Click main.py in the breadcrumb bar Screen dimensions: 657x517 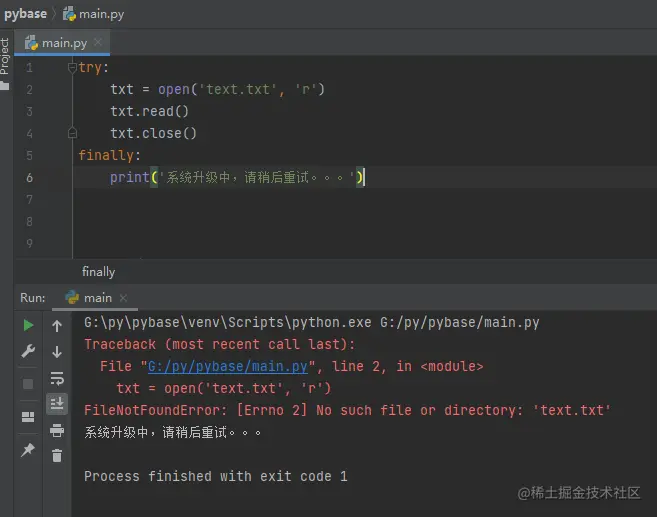(93, 14)
